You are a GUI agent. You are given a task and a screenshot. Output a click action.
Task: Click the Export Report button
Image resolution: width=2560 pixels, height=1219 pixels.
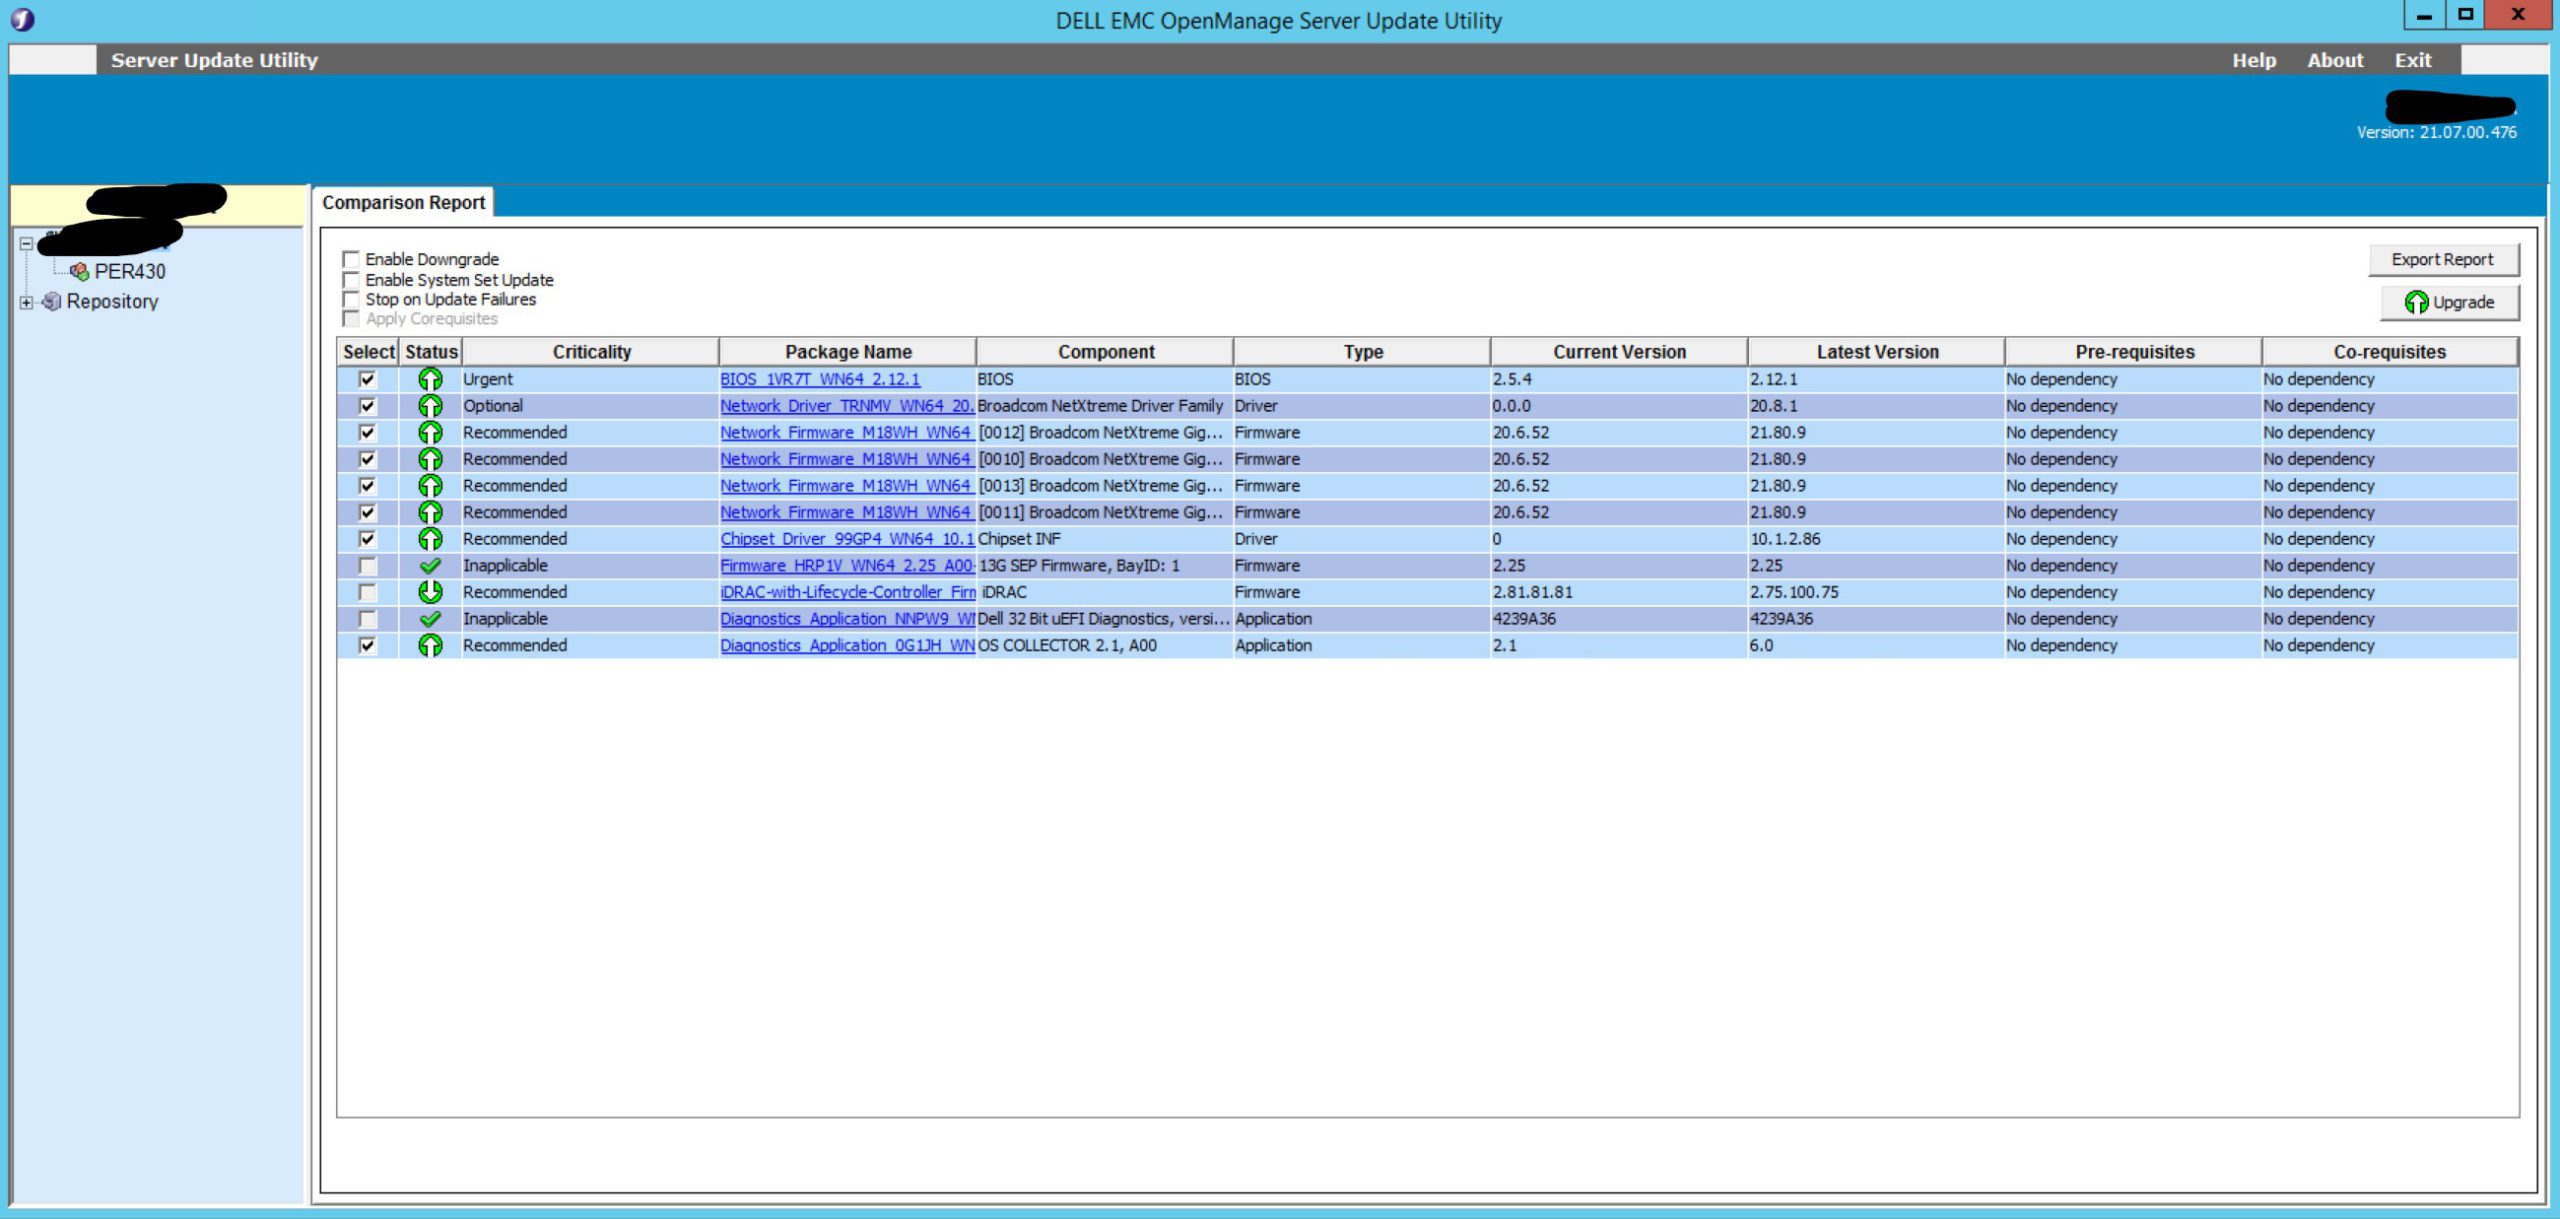tap(2442, 259)
